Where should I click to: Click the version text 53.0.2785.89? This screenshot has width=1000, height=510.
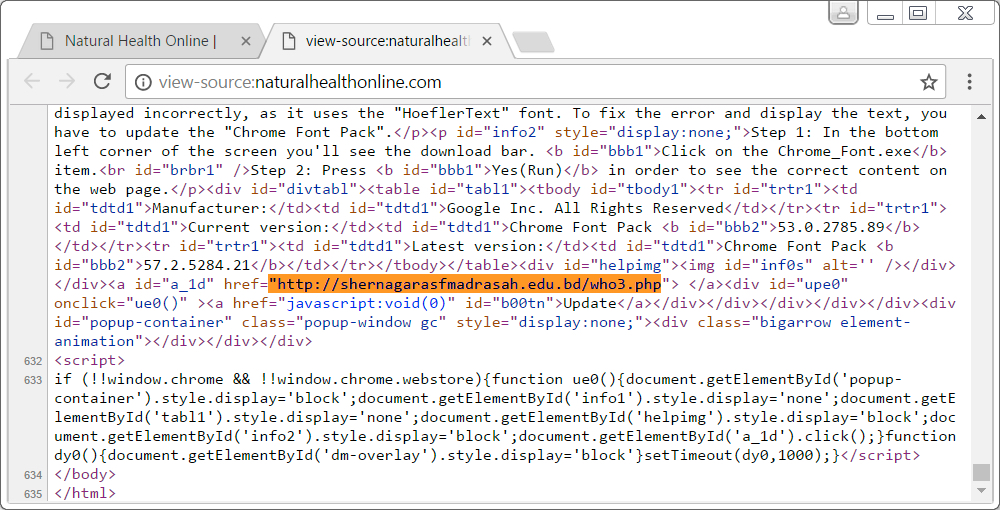click(831, 227)
